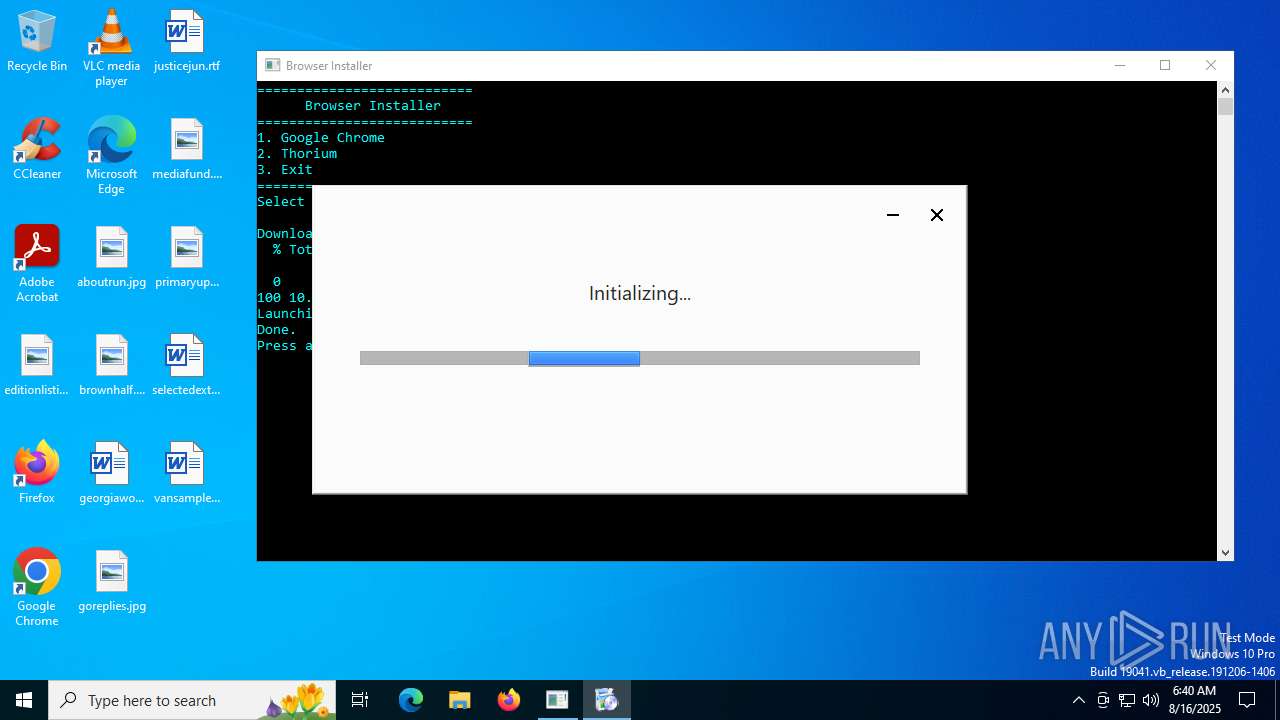The height and width of the screenshot is (720, 1280).
Task: Launch VLC media player shortcut
Action: pos(111,48)
